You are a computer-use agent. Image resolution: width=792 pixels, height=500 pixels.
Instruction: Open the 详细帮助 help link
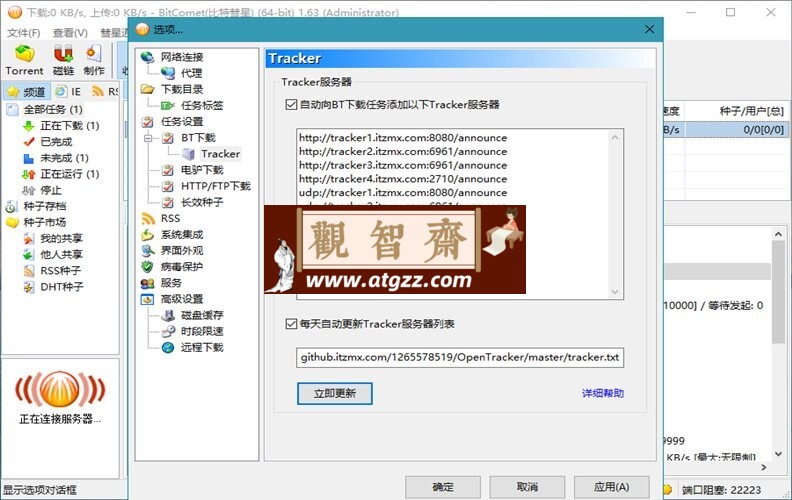(603, 393)
